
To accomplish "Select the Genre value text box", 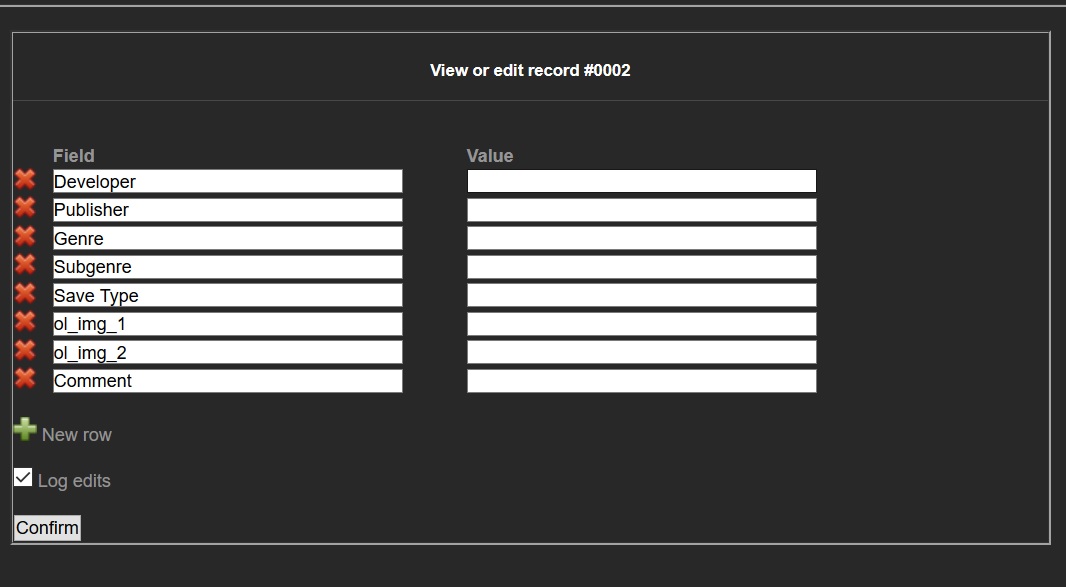I will [x=641, y=238].
